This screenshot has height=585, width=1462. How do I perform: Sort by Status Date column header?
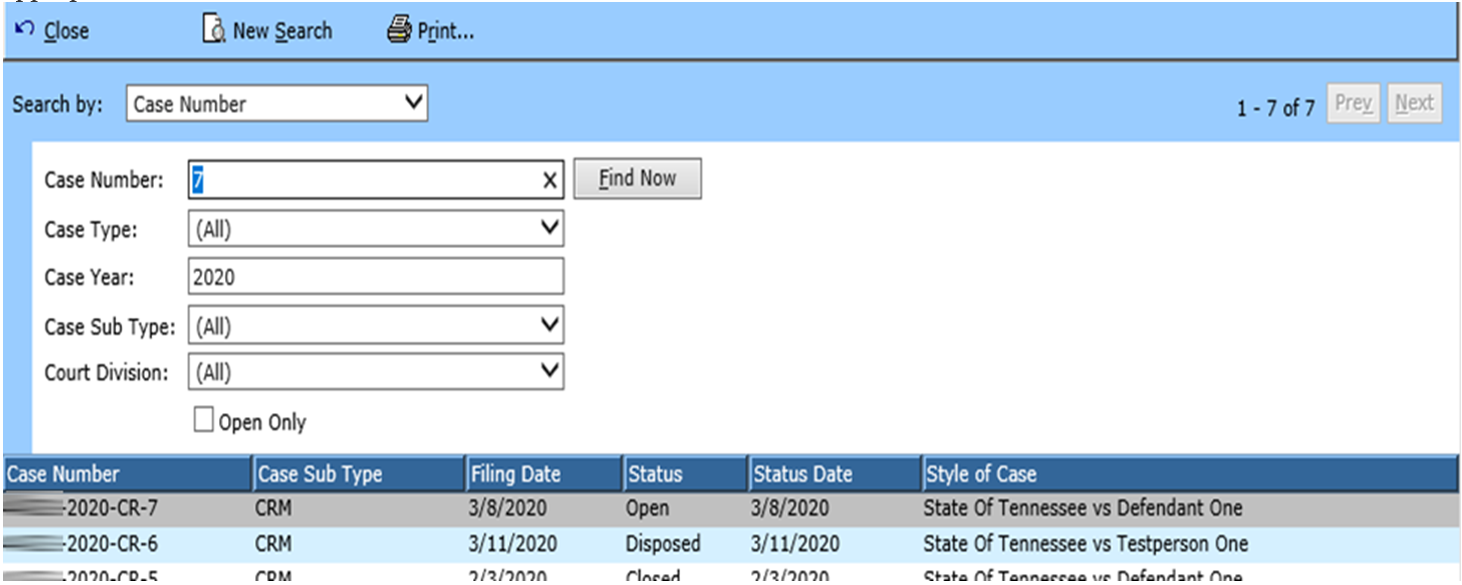pyautogui.click(x=834, y=474)
